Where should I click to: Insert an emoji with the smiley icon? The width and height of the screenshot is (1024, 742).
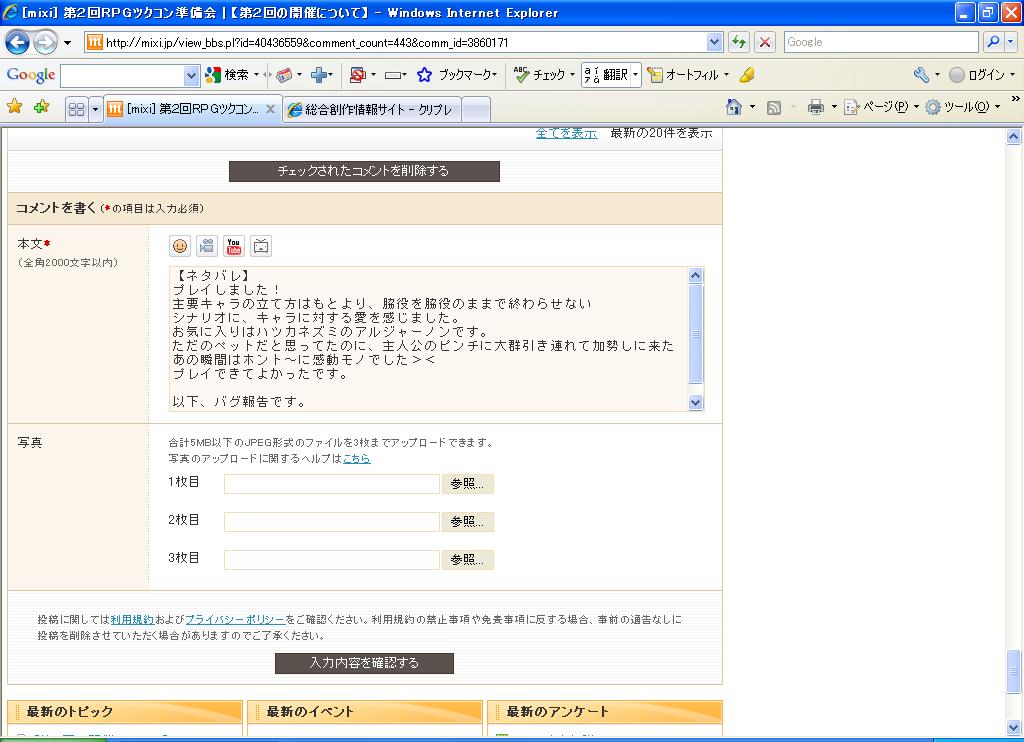[180, 246]
